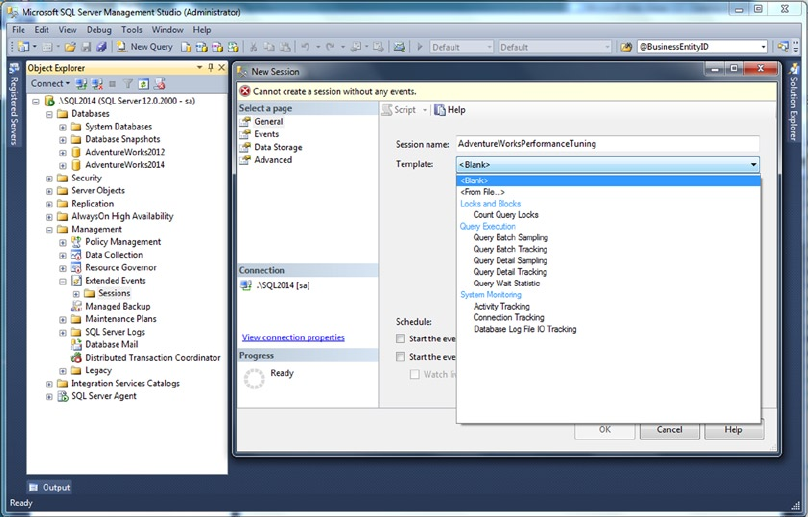Viewport: 808px width, 517px height.
Task: Open the Connect dropdown in Object Explorer
Action: [50, 84]
